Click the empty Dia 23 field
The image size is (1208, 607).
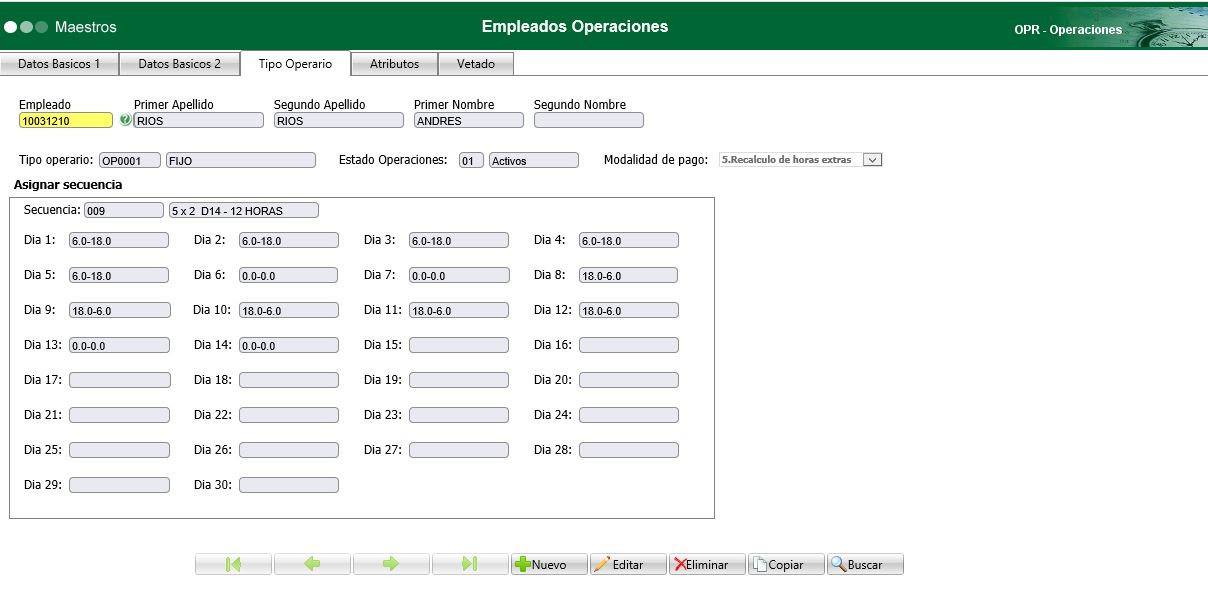click(x=459, y=415)
